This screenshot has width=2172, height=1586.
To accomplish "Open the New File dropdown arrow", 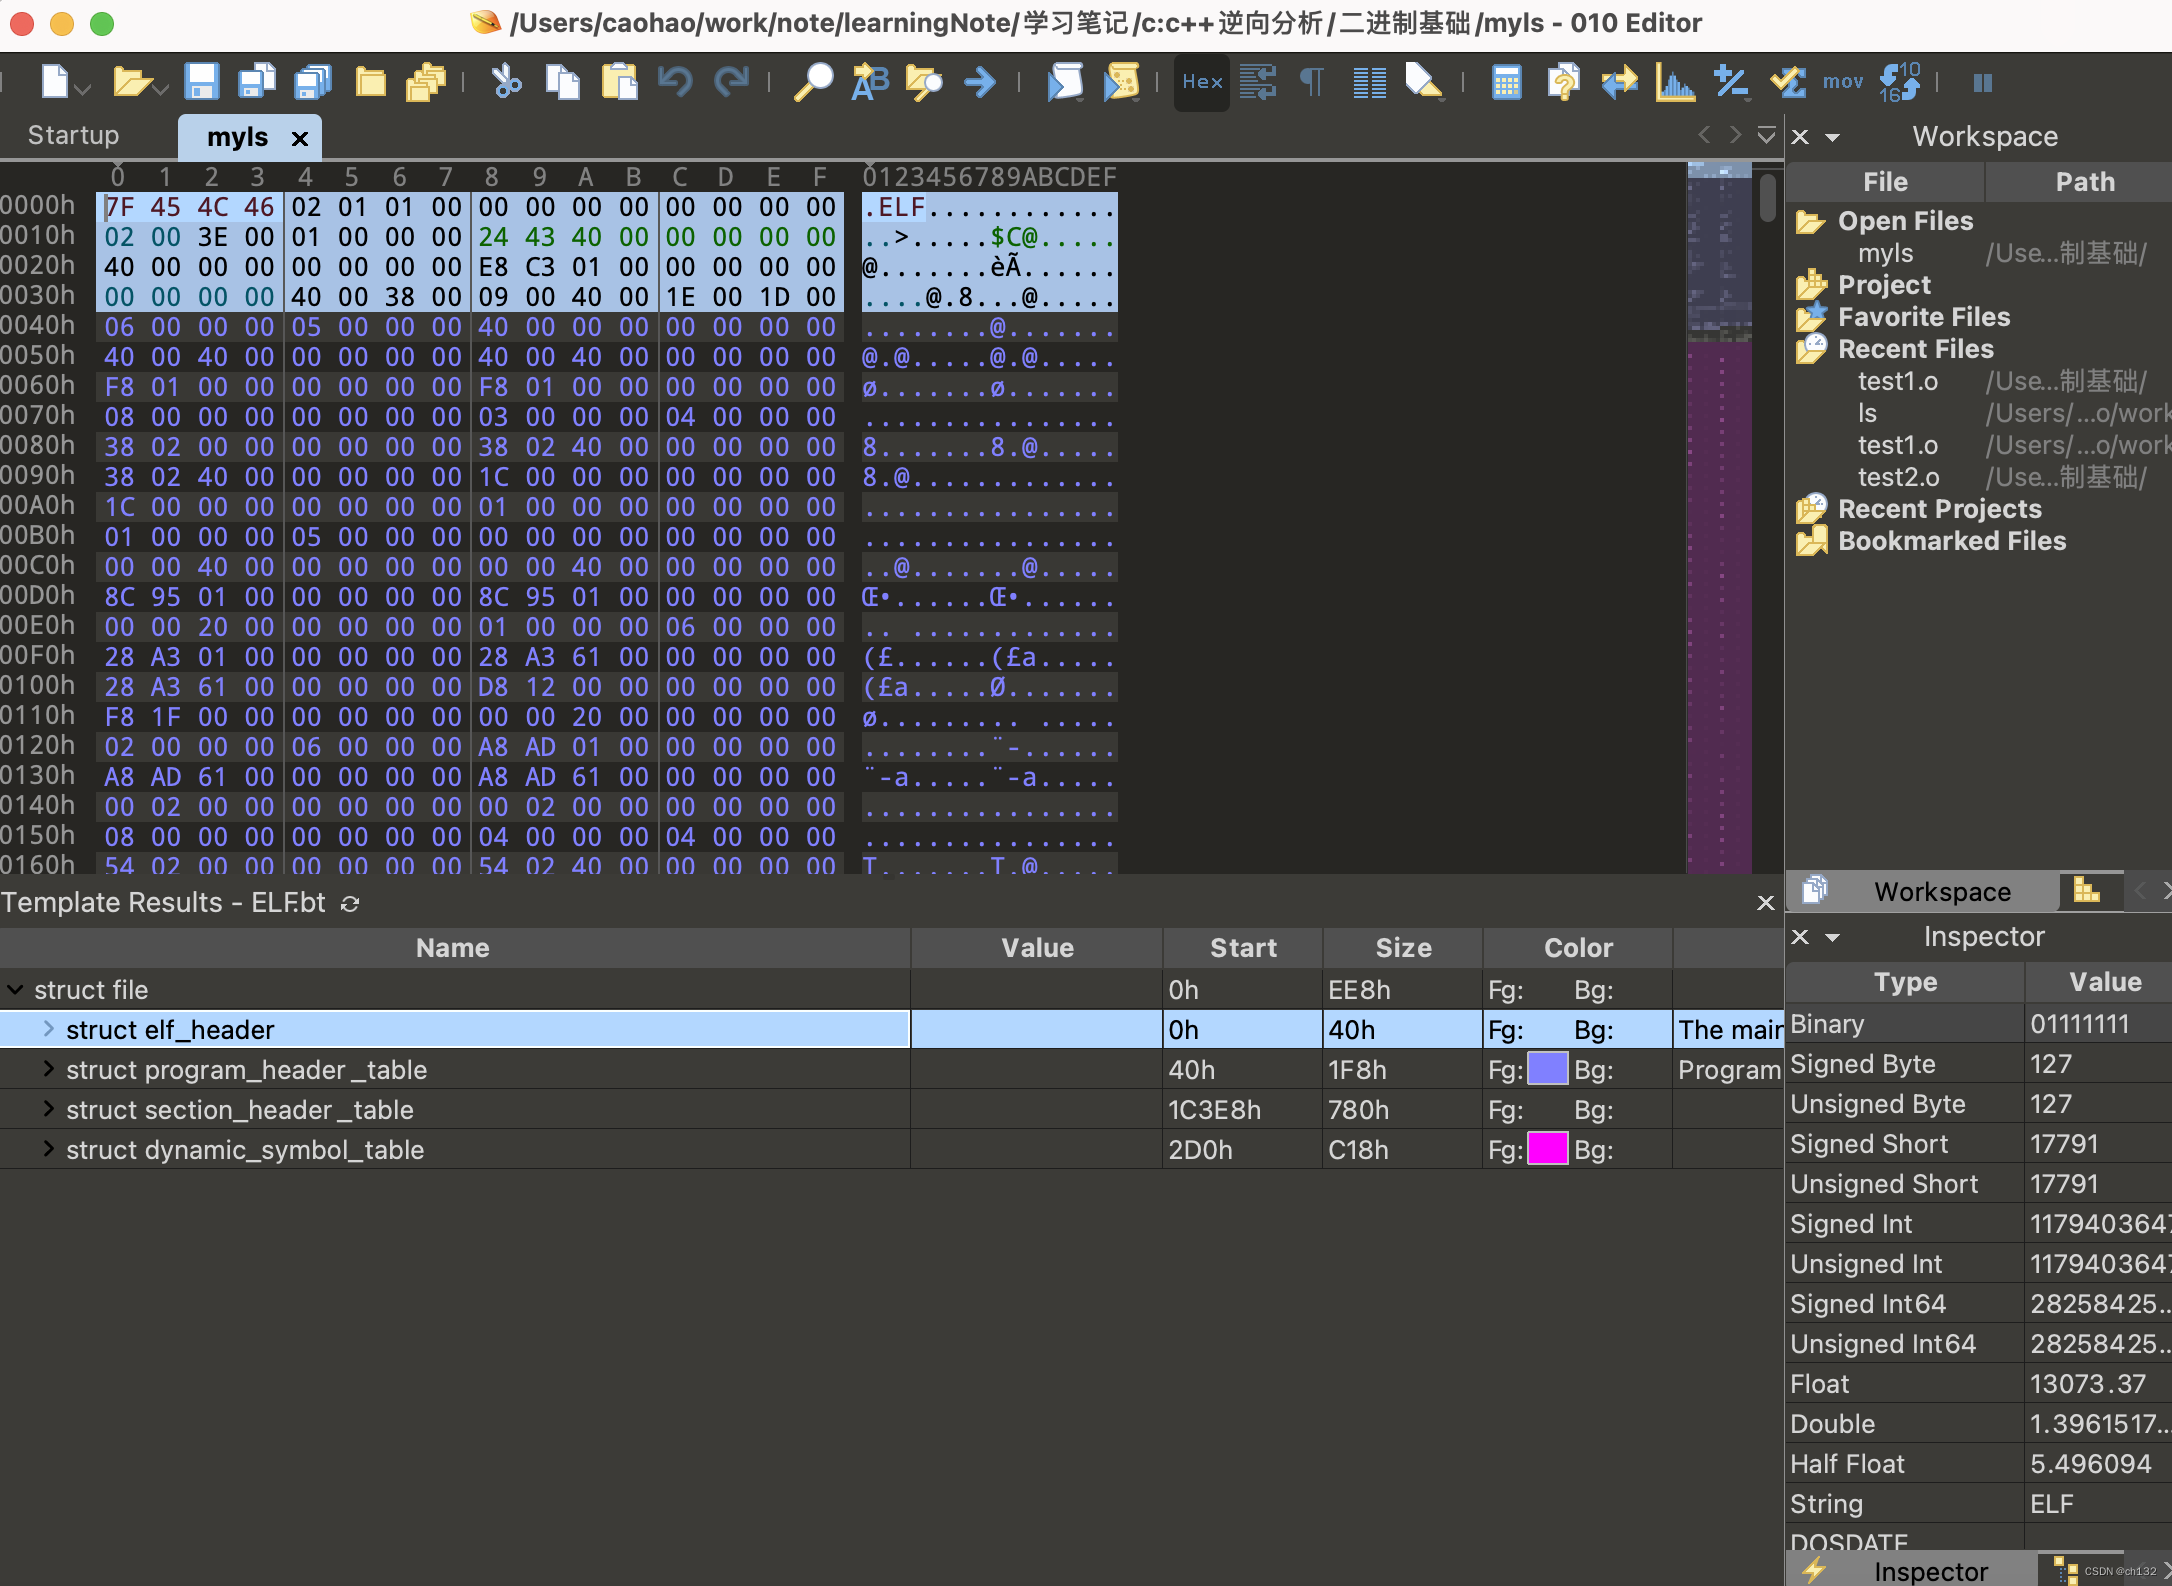I will tap(84, 90).
